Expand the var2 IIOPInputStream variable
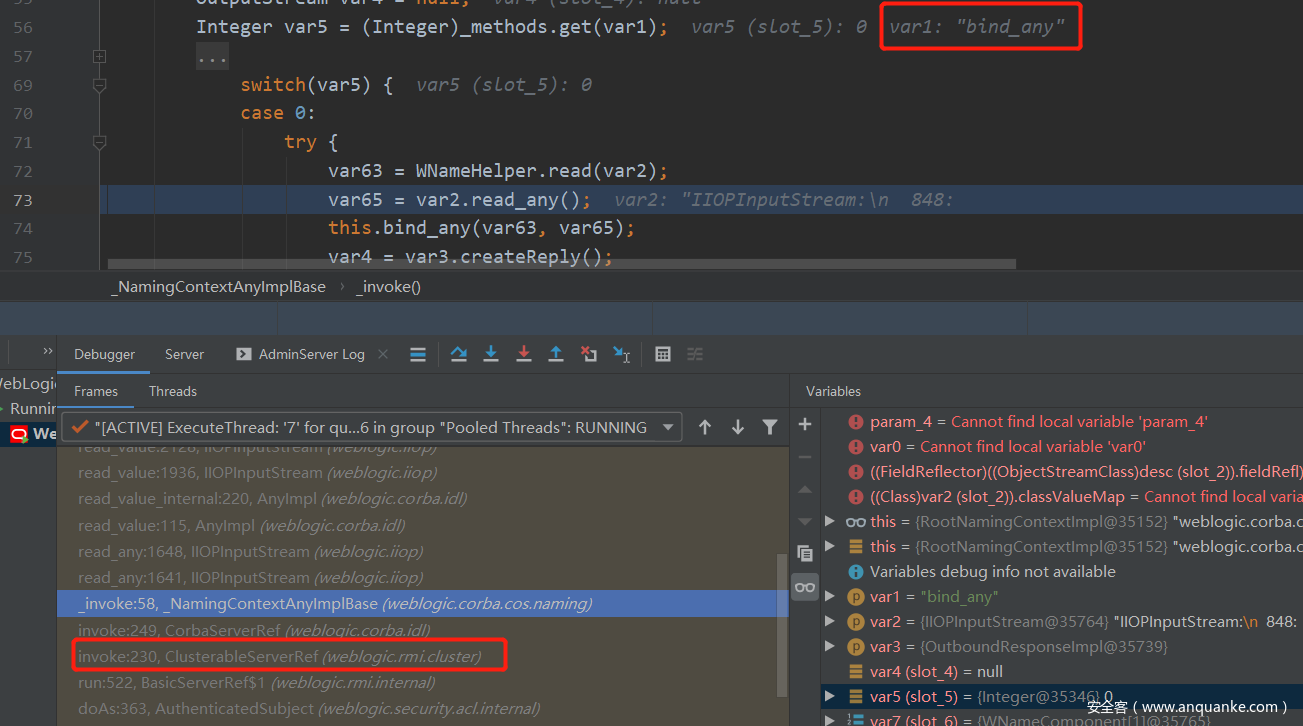 [x=829, y=622]
